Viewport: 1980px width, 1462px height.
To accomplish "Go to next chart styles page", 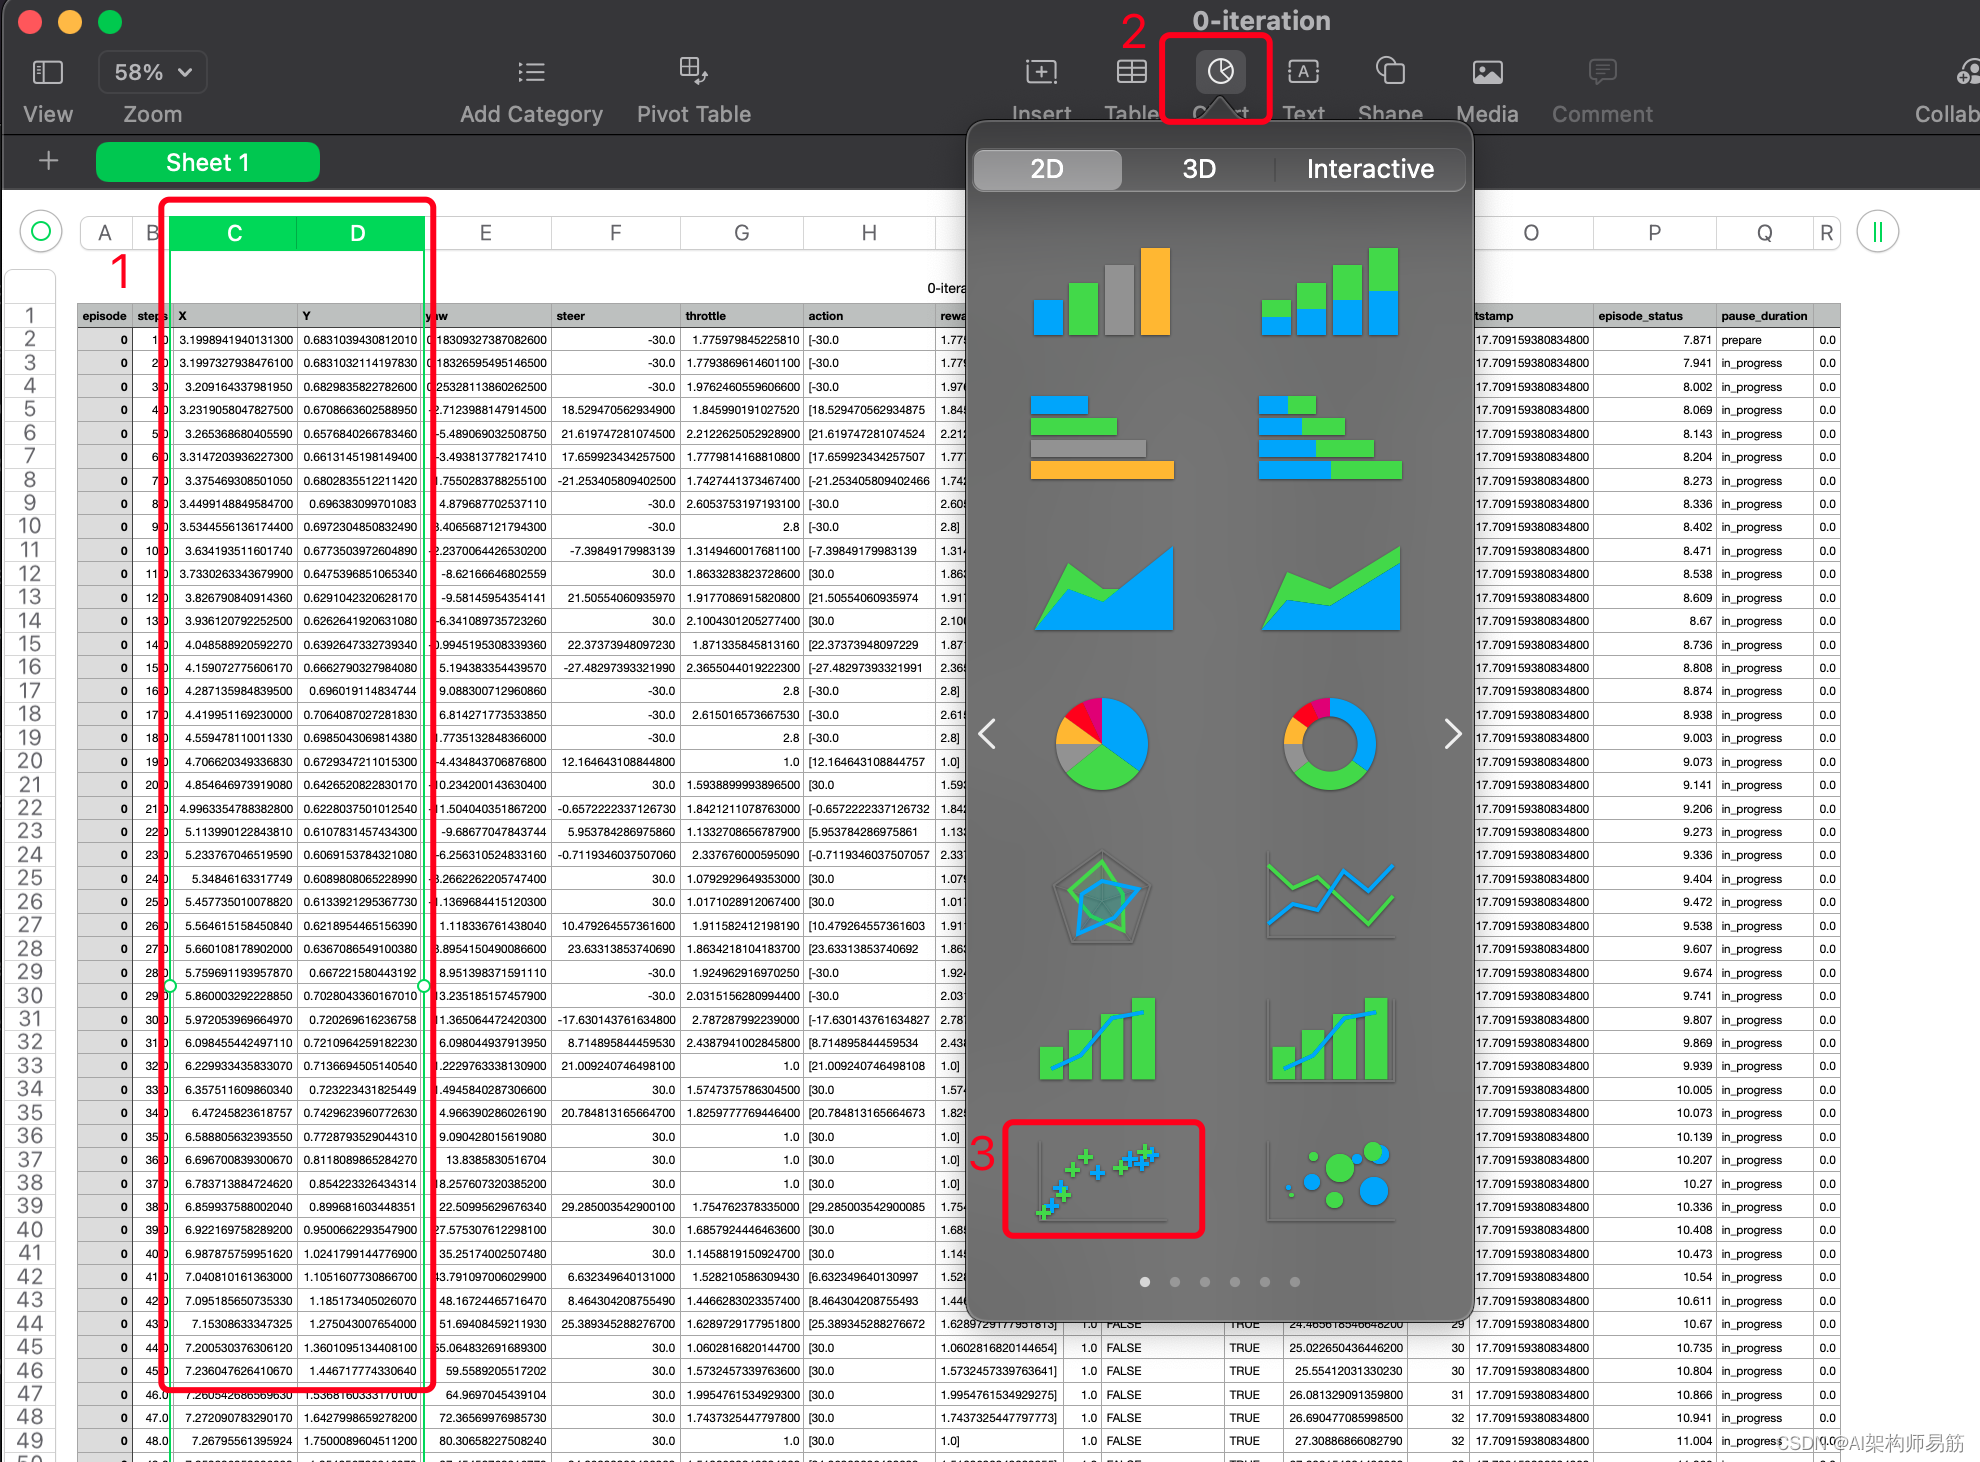I will coord(1452,734).
